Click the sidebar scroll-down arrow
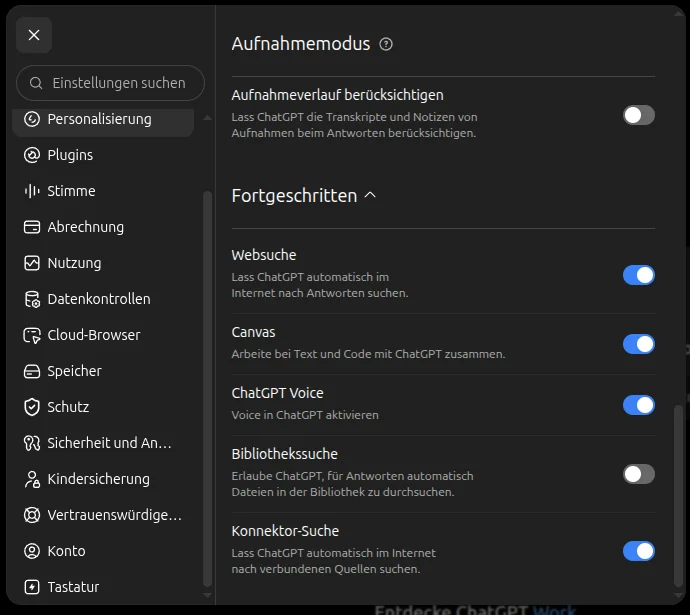690x615 pixels. [207, 595]
